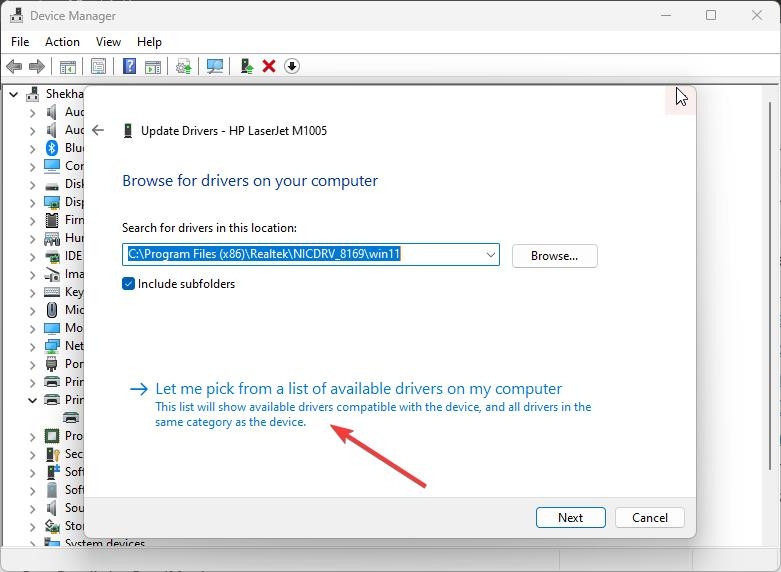The height and width of the screenshot is (572, 781).
Task: Select the Bluetooth category icon in the tree
Action: click(x=52, y=148)
